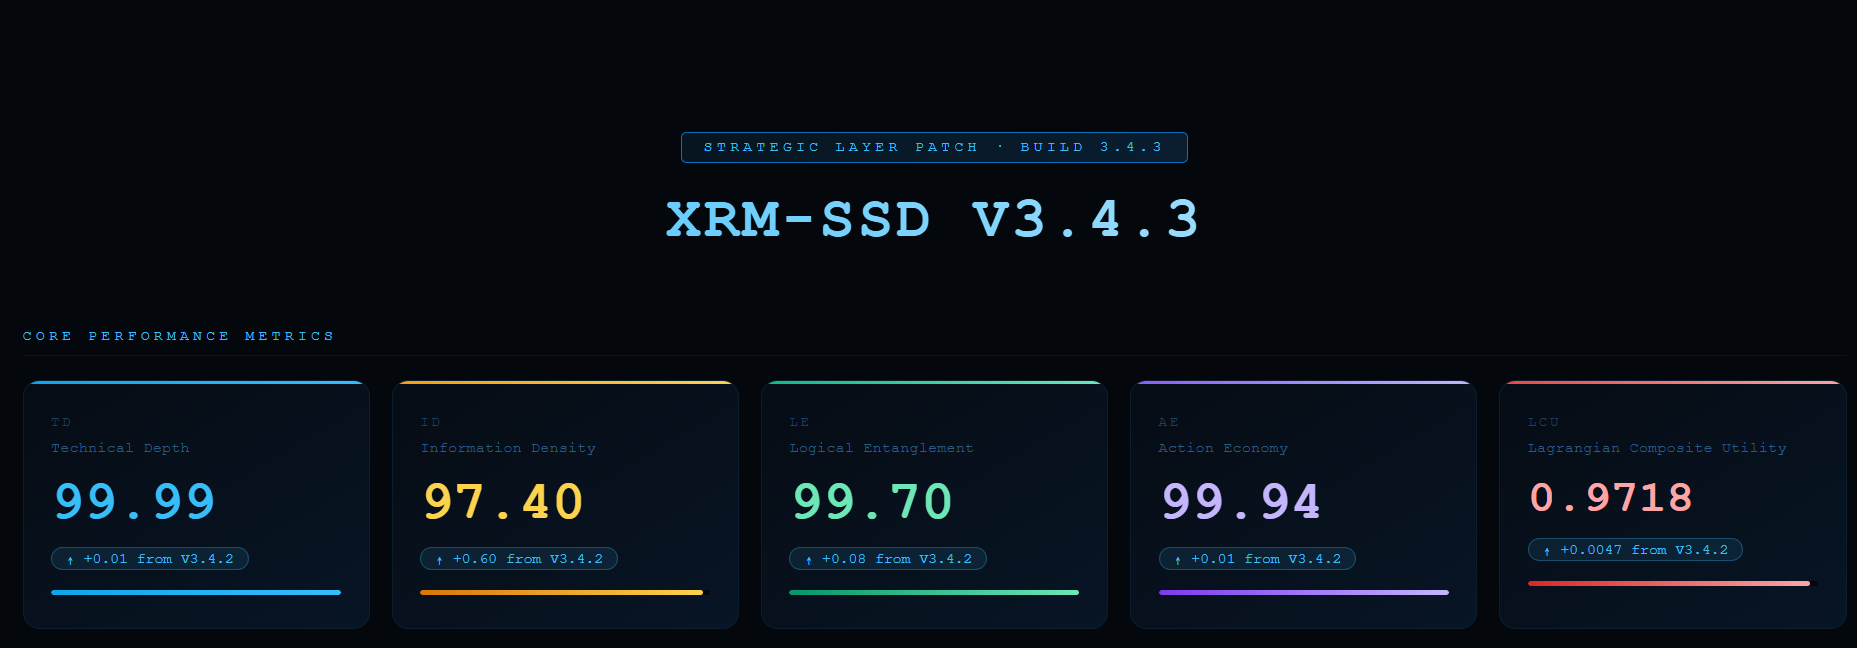Click the up arrow in Lagrangian Composite Utility badge
The width and height of the screenshot is (1857, 648).
pos(1547,551)
